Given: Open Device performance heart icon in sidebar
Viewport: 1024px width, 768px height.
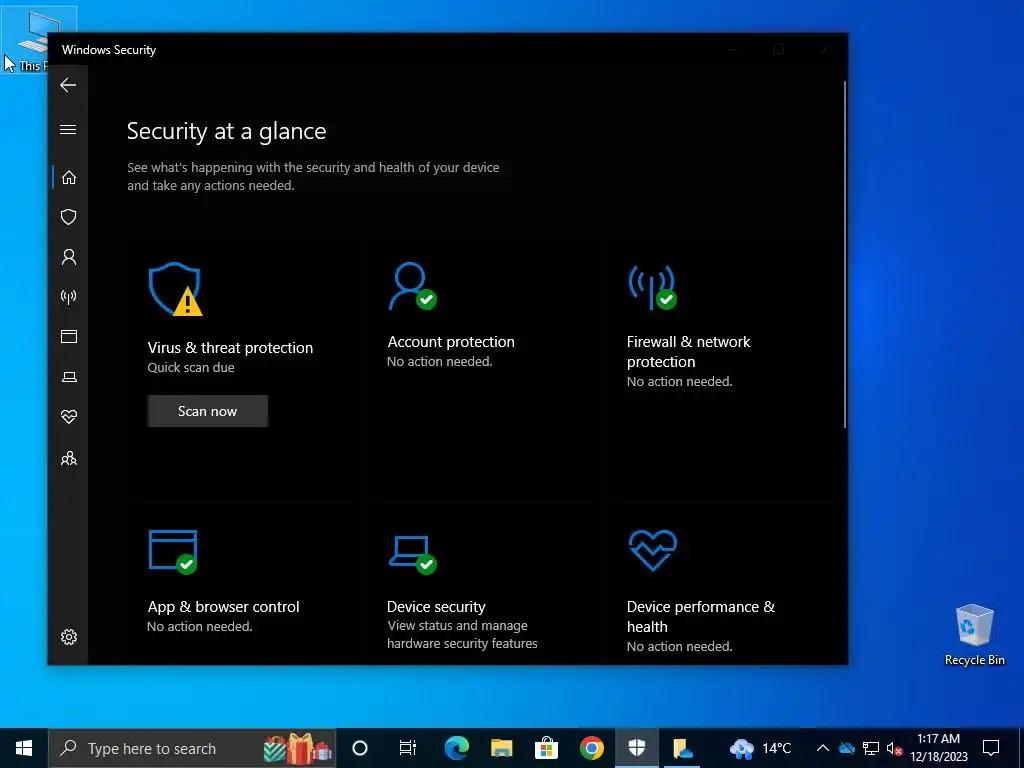Looking at the screenshot, I should click(x=69, y=417).
